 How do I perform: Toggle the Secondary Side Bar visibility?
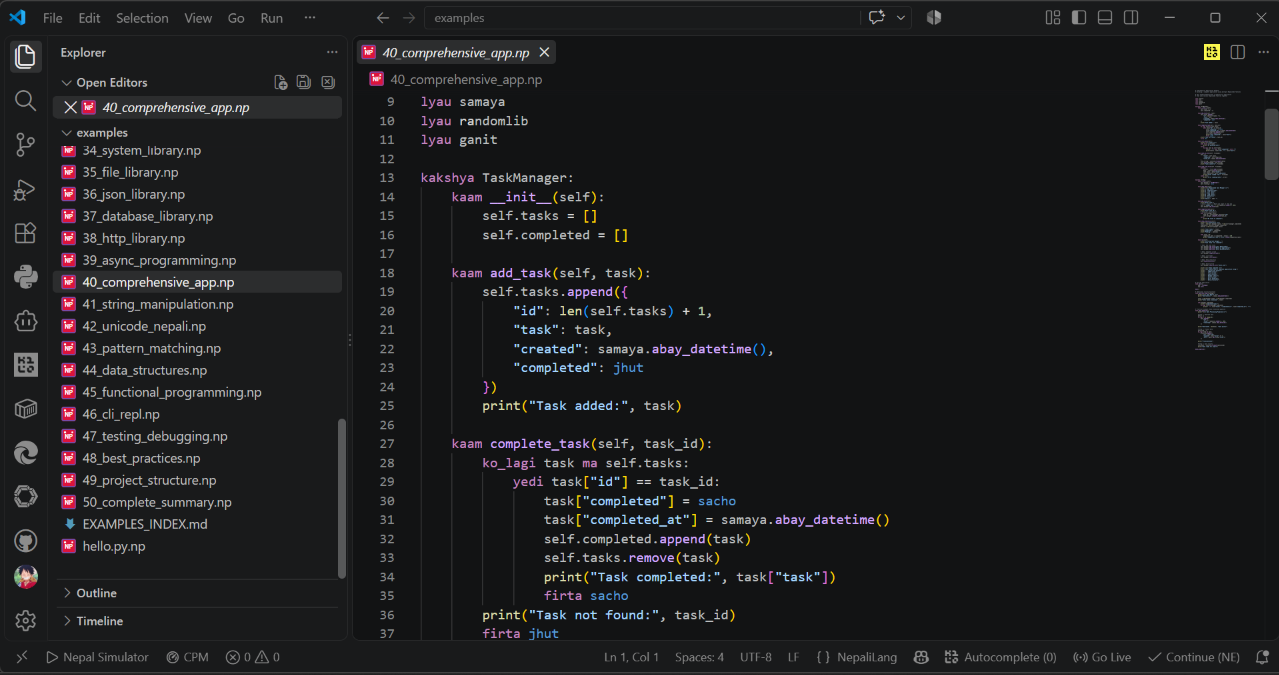click(1131, 18)
